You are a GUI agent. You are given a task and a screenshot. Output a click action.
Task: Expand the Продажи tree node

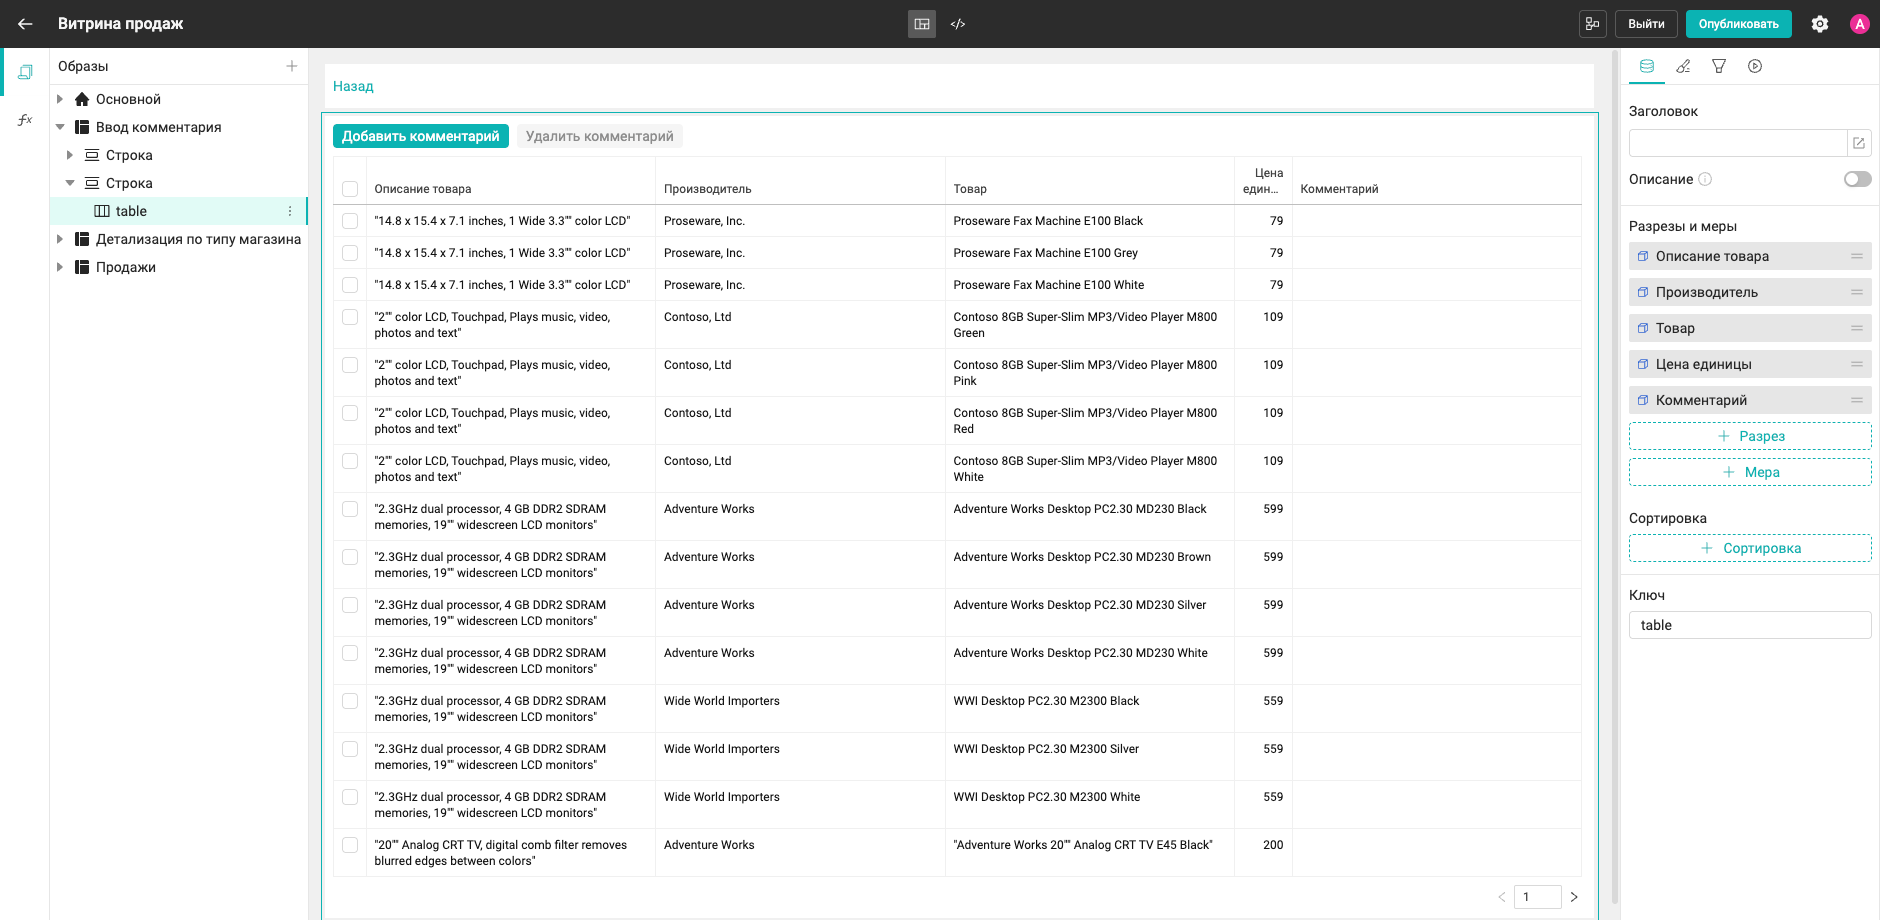60,267
